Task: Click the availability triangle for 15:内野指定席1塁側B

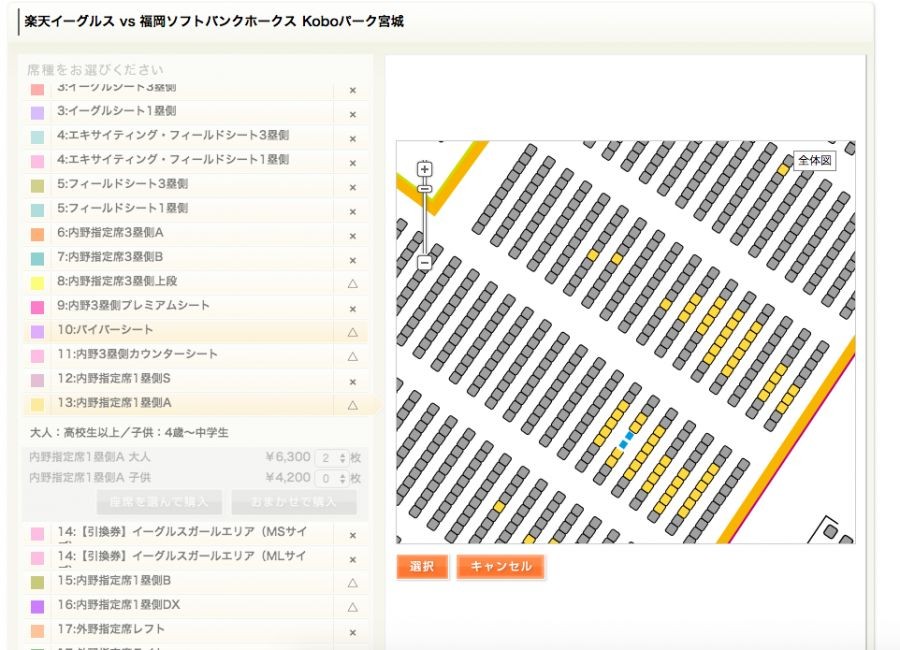Action: (x=353, y=583)
